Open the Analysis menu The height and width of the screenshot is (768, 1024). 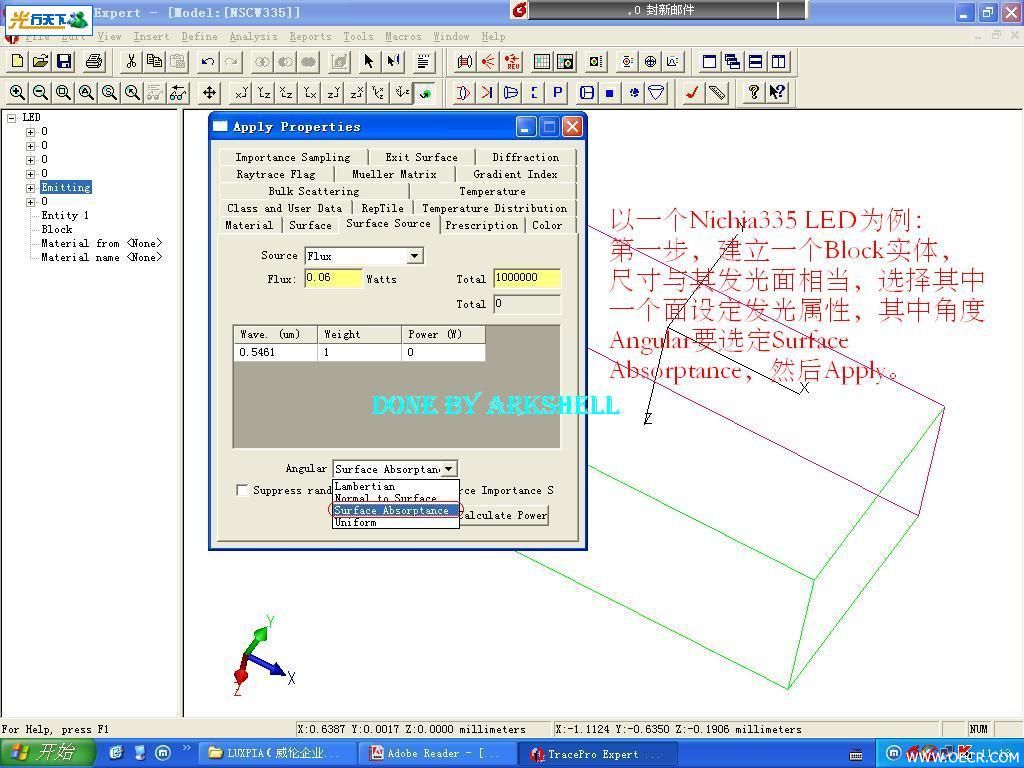coord(253,37)
